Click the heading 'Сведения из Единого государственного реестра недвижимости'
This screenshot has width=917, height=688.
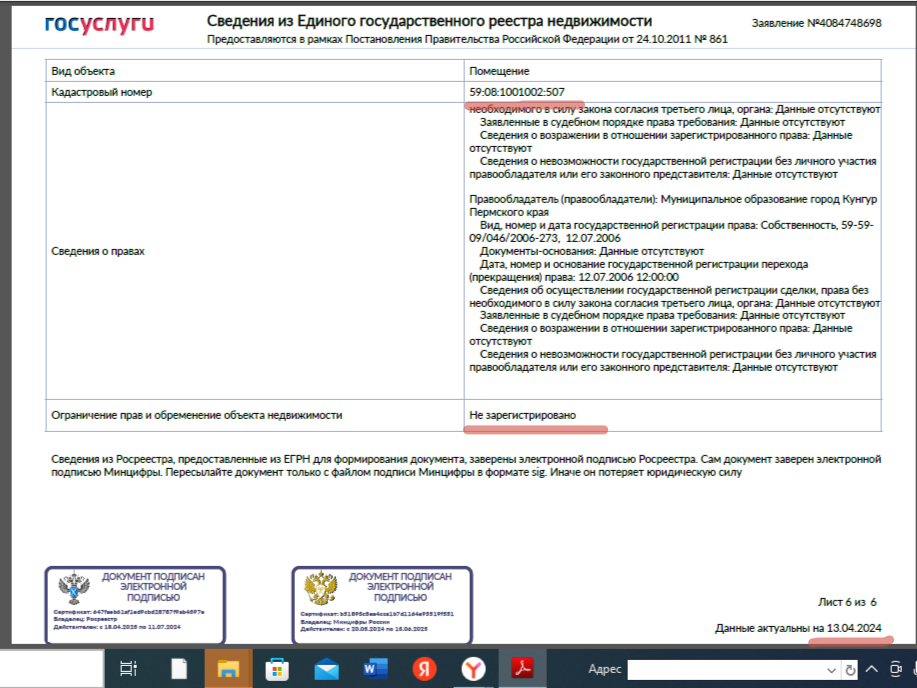(429, 21)
